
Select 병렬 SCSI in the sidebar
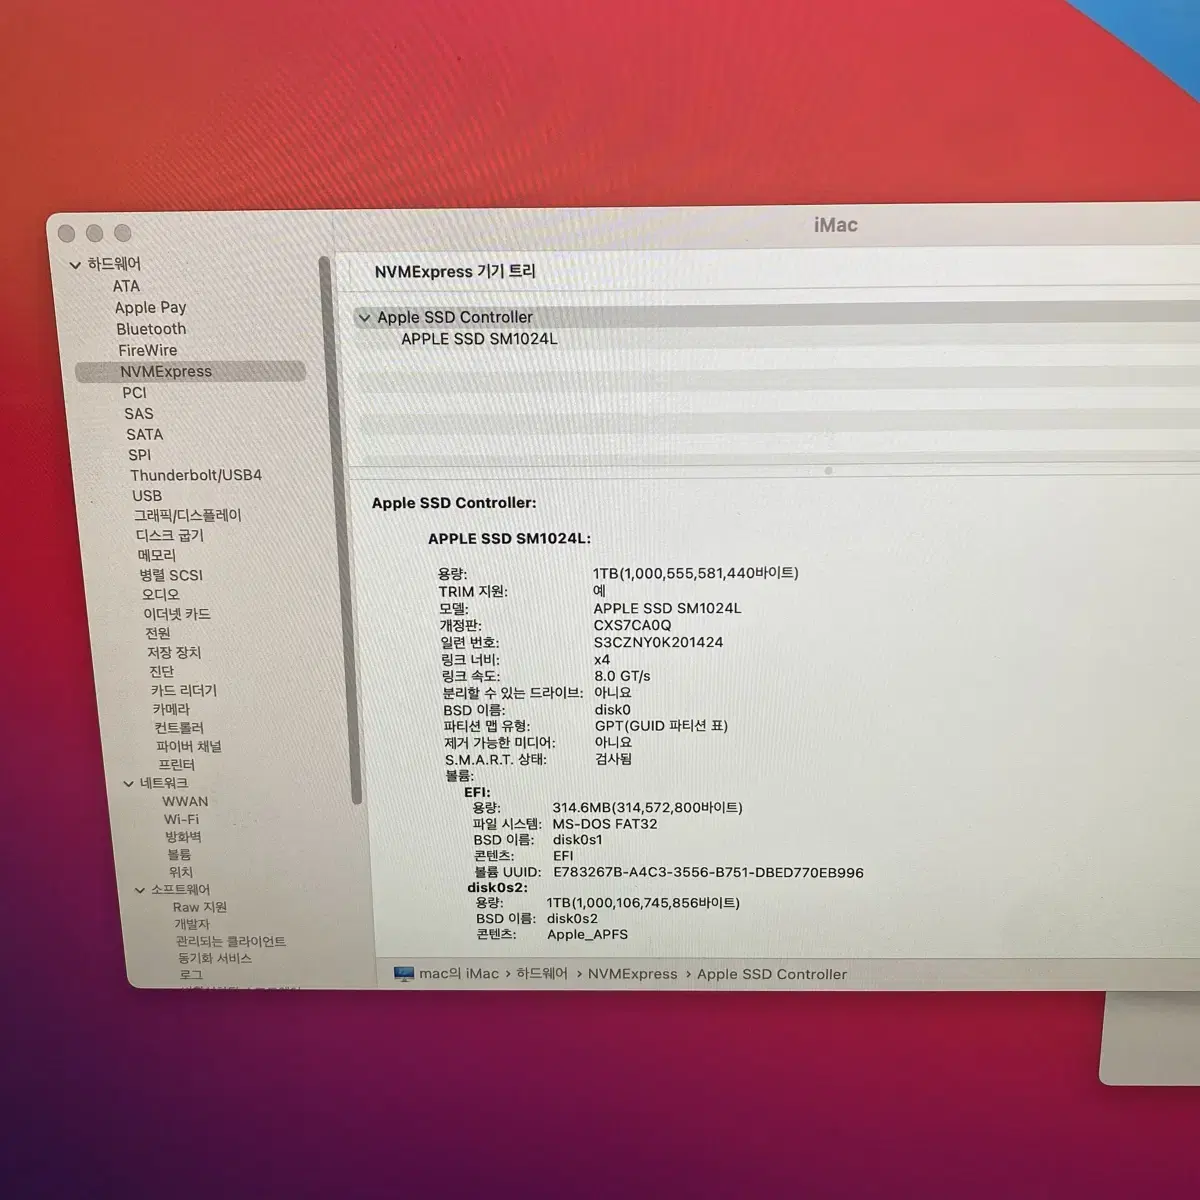pyautogui.click(x=170, y=575)
